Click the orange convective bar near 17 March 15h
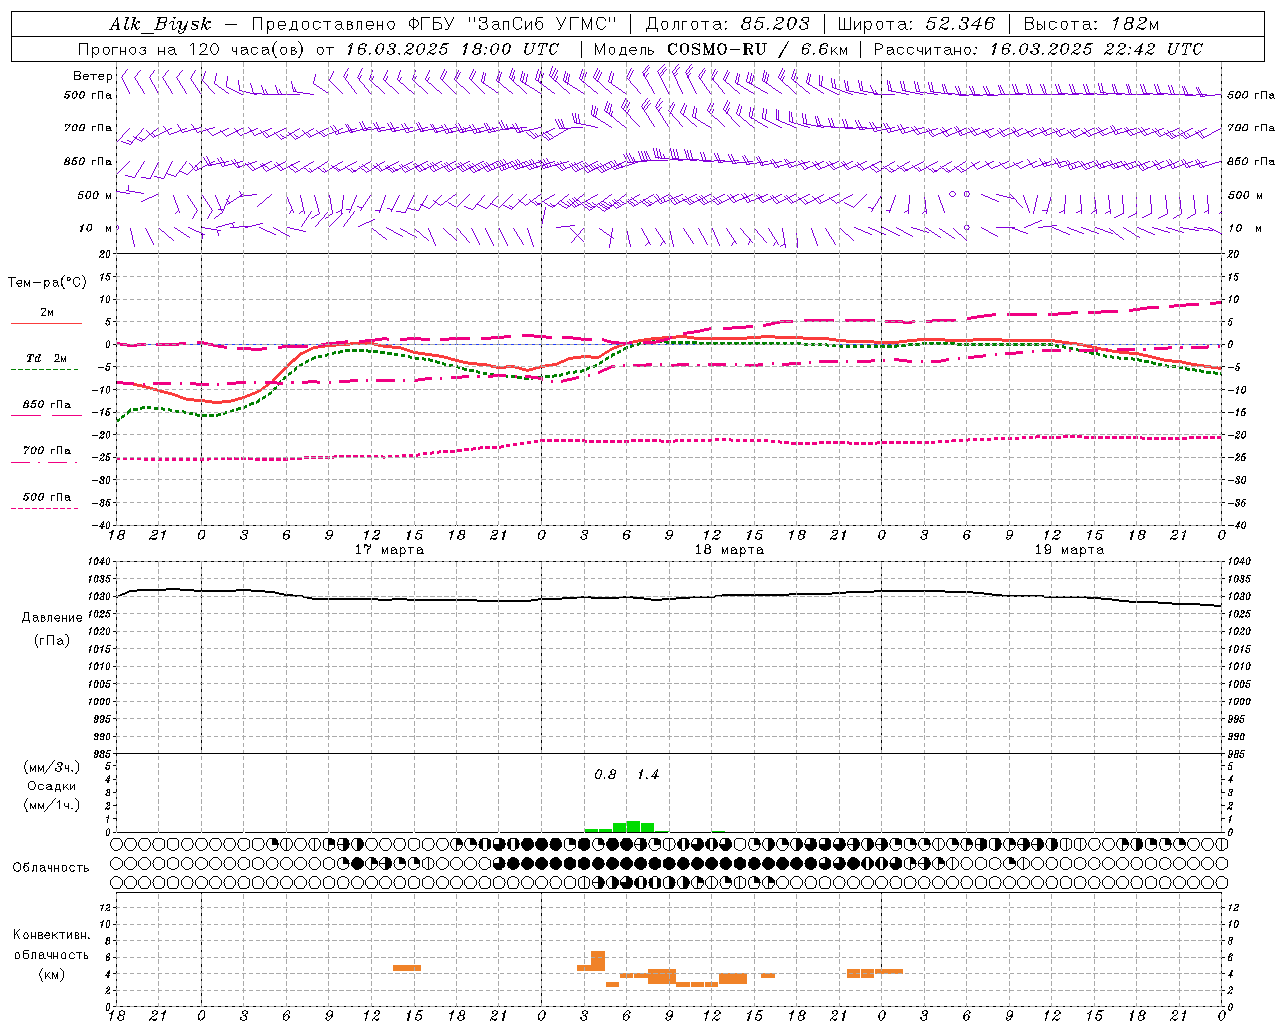Screen dimensions: 1280x1024 click(x=407, y=968)
